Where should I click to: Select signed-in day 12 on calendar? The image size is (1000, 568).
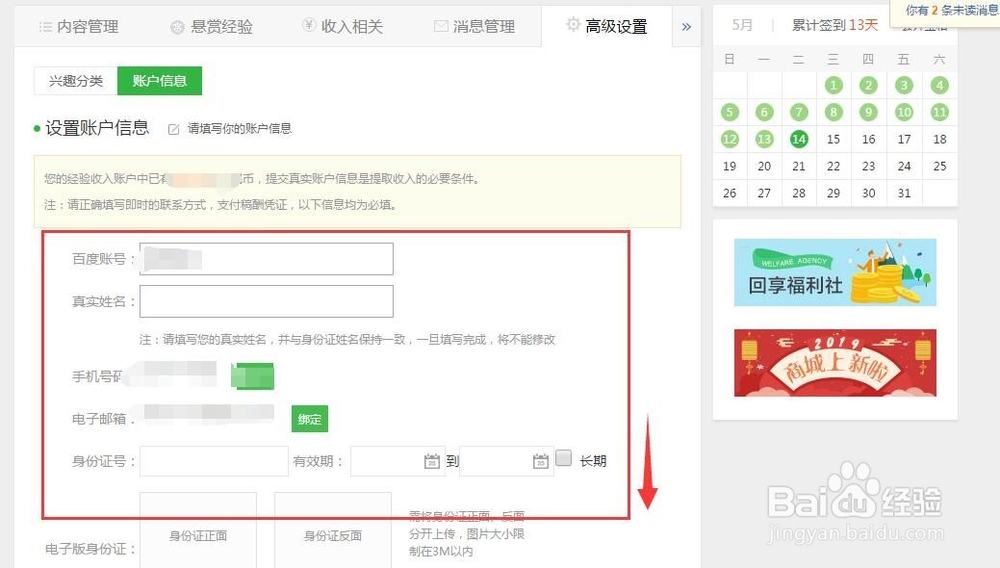[x=730, y=139]
